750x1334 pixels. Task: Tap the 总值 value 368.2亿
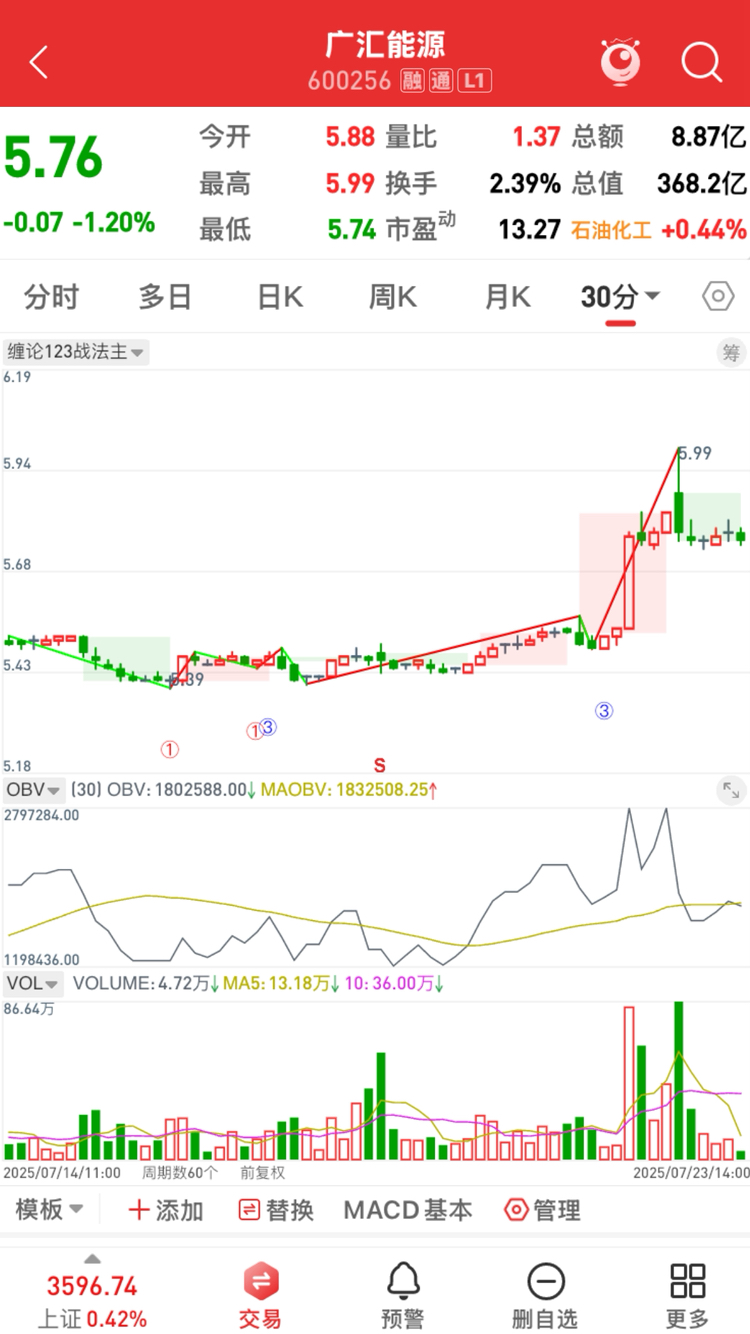pyautogui.click(x=702, y=184)
